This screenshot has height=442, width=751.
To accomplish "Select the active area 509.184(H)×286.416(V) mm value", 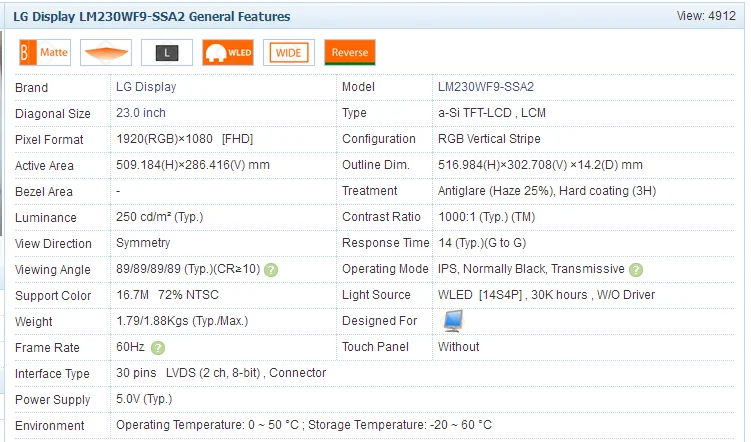I will [193, 165].
